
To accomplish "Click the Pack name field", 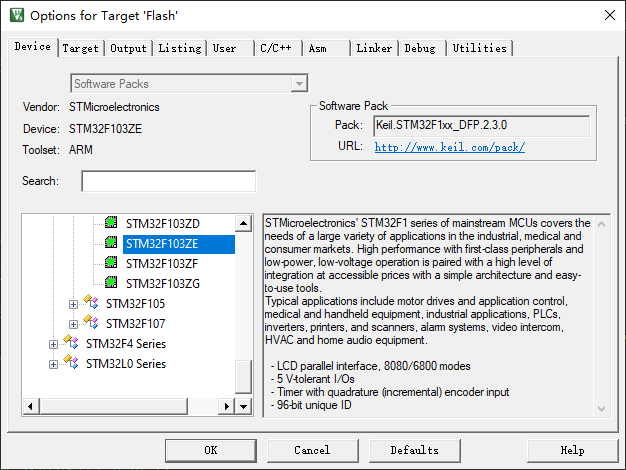I will click(481, 126).
